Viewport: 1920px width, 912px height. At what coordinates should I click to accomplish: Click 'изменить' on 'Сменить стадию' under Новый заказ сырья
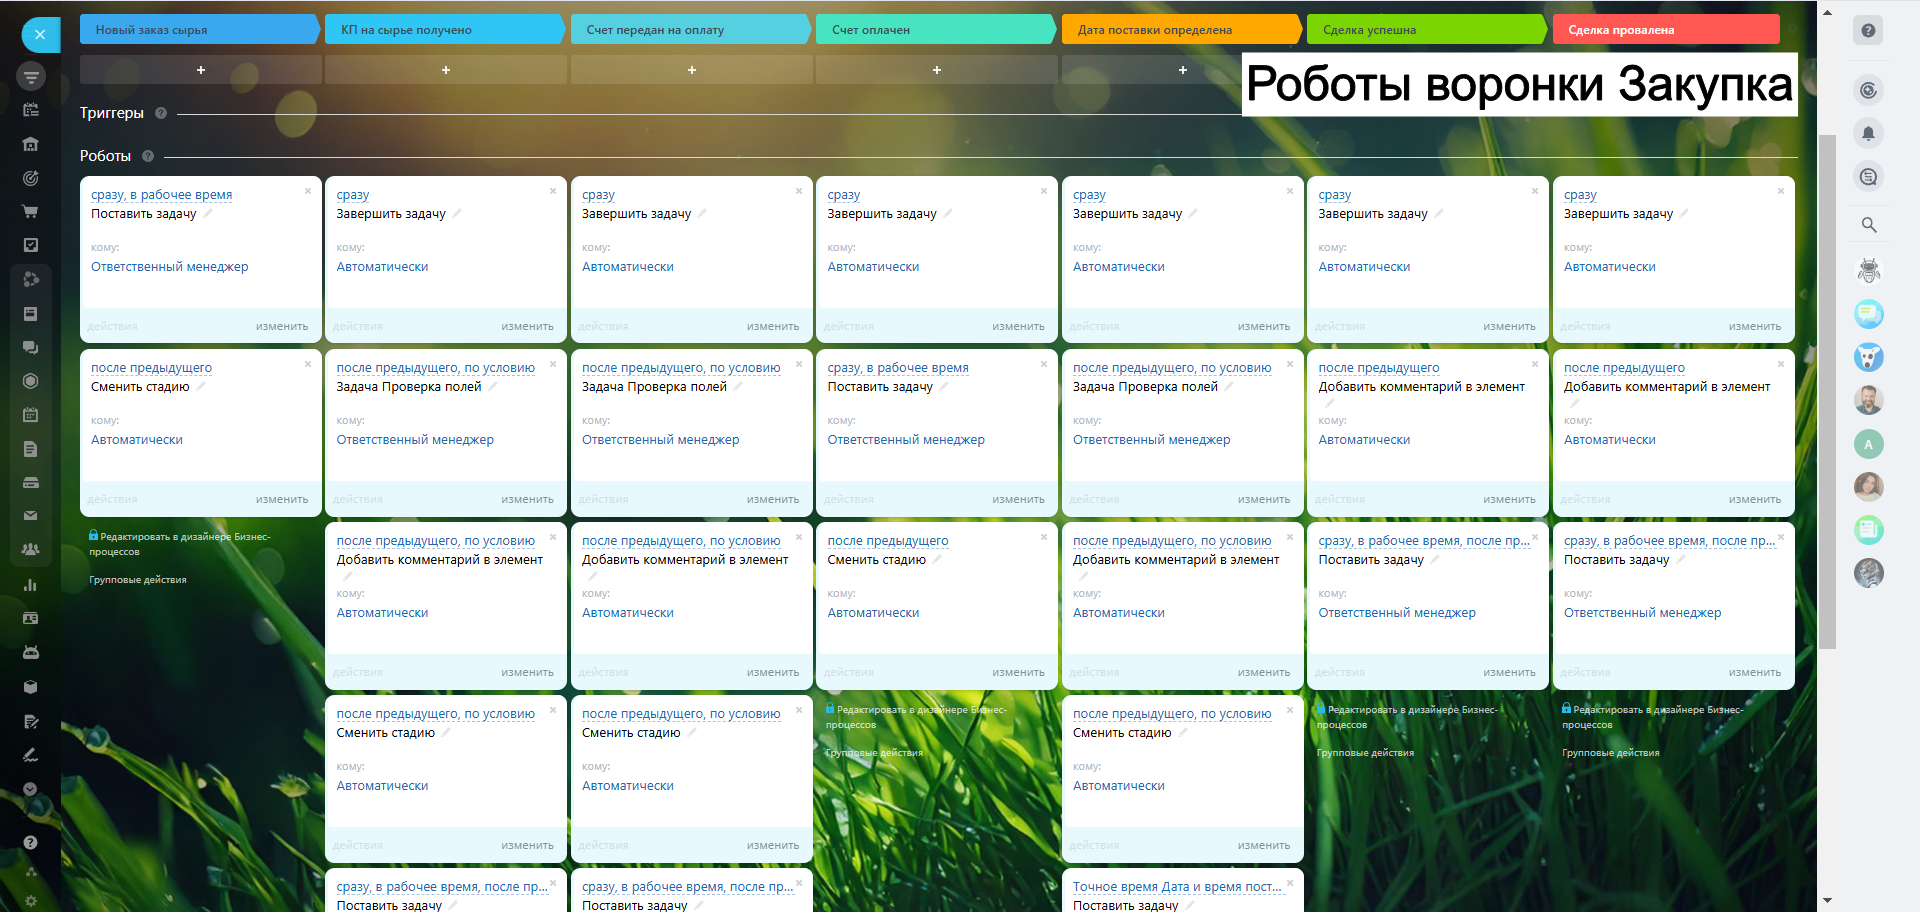coord(282,499)
